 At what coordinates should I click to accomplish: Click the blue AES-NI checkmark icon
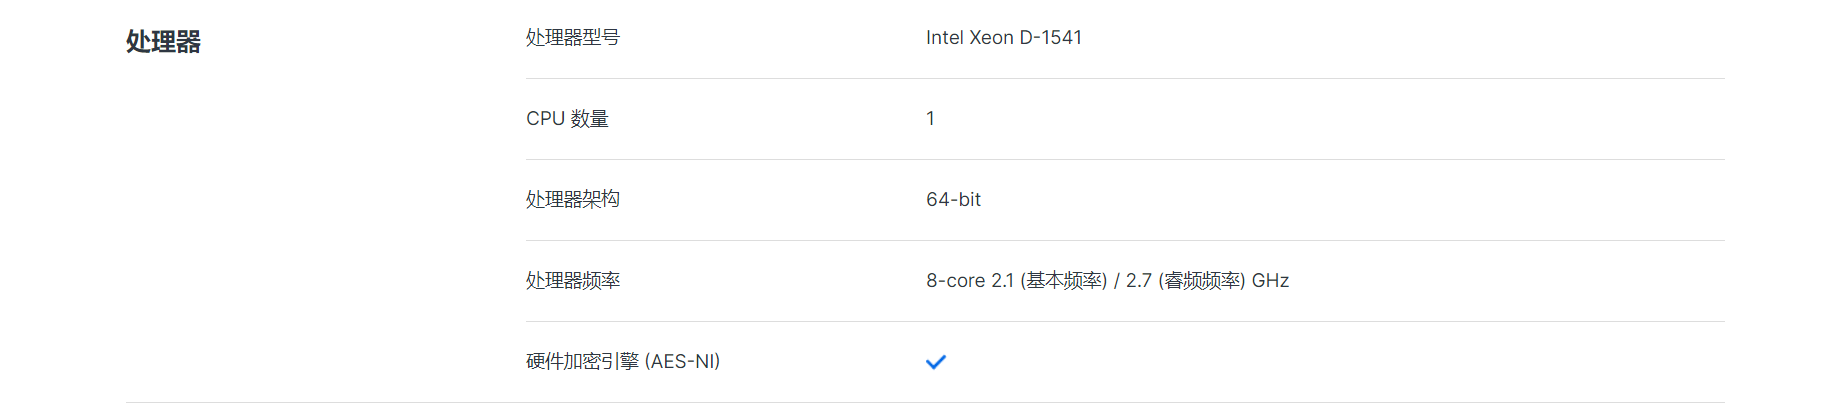pyautogui.click(x=935, y=362)
